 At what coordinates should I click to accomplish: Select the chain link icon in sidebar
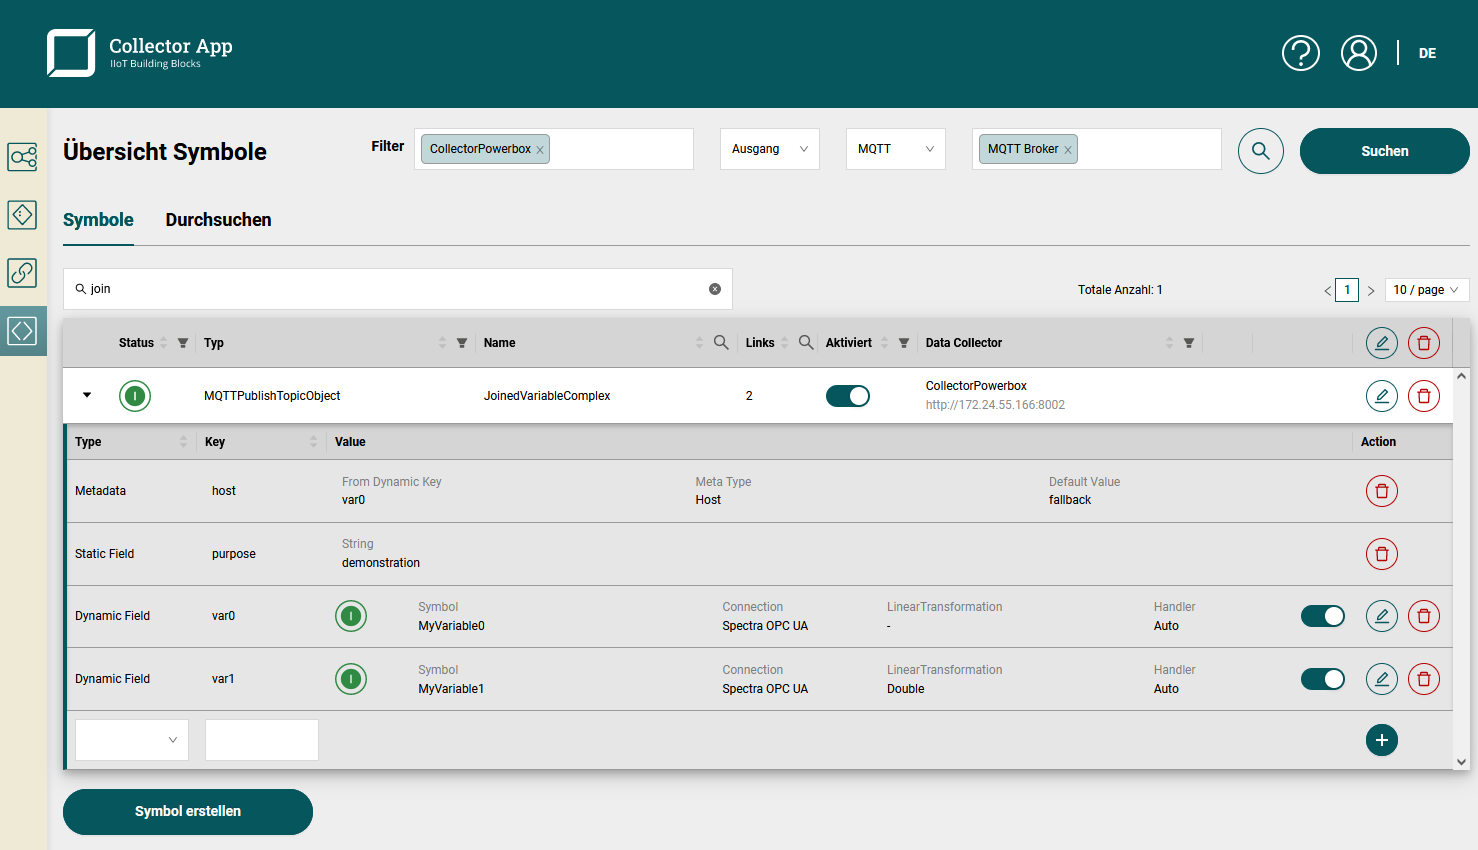[x=22, y=273]
